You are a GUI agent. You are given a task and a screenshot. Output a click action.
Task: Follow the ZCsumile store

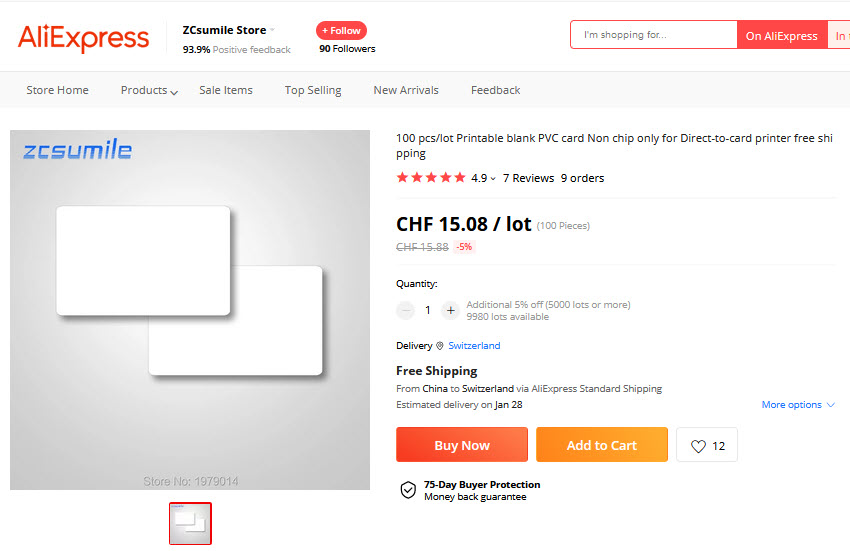341,30
